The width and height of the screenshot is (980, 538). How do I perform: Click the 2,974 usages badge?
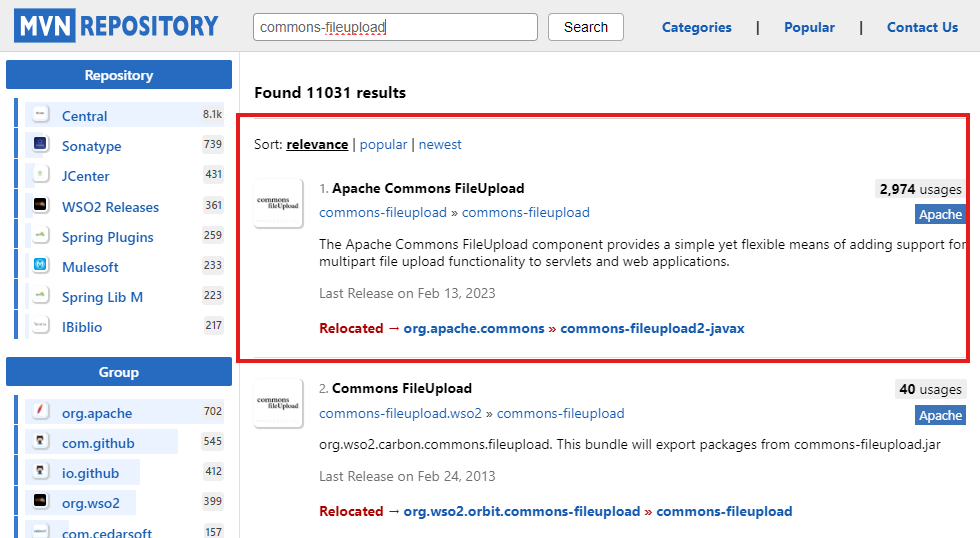(x=920, y=189)
